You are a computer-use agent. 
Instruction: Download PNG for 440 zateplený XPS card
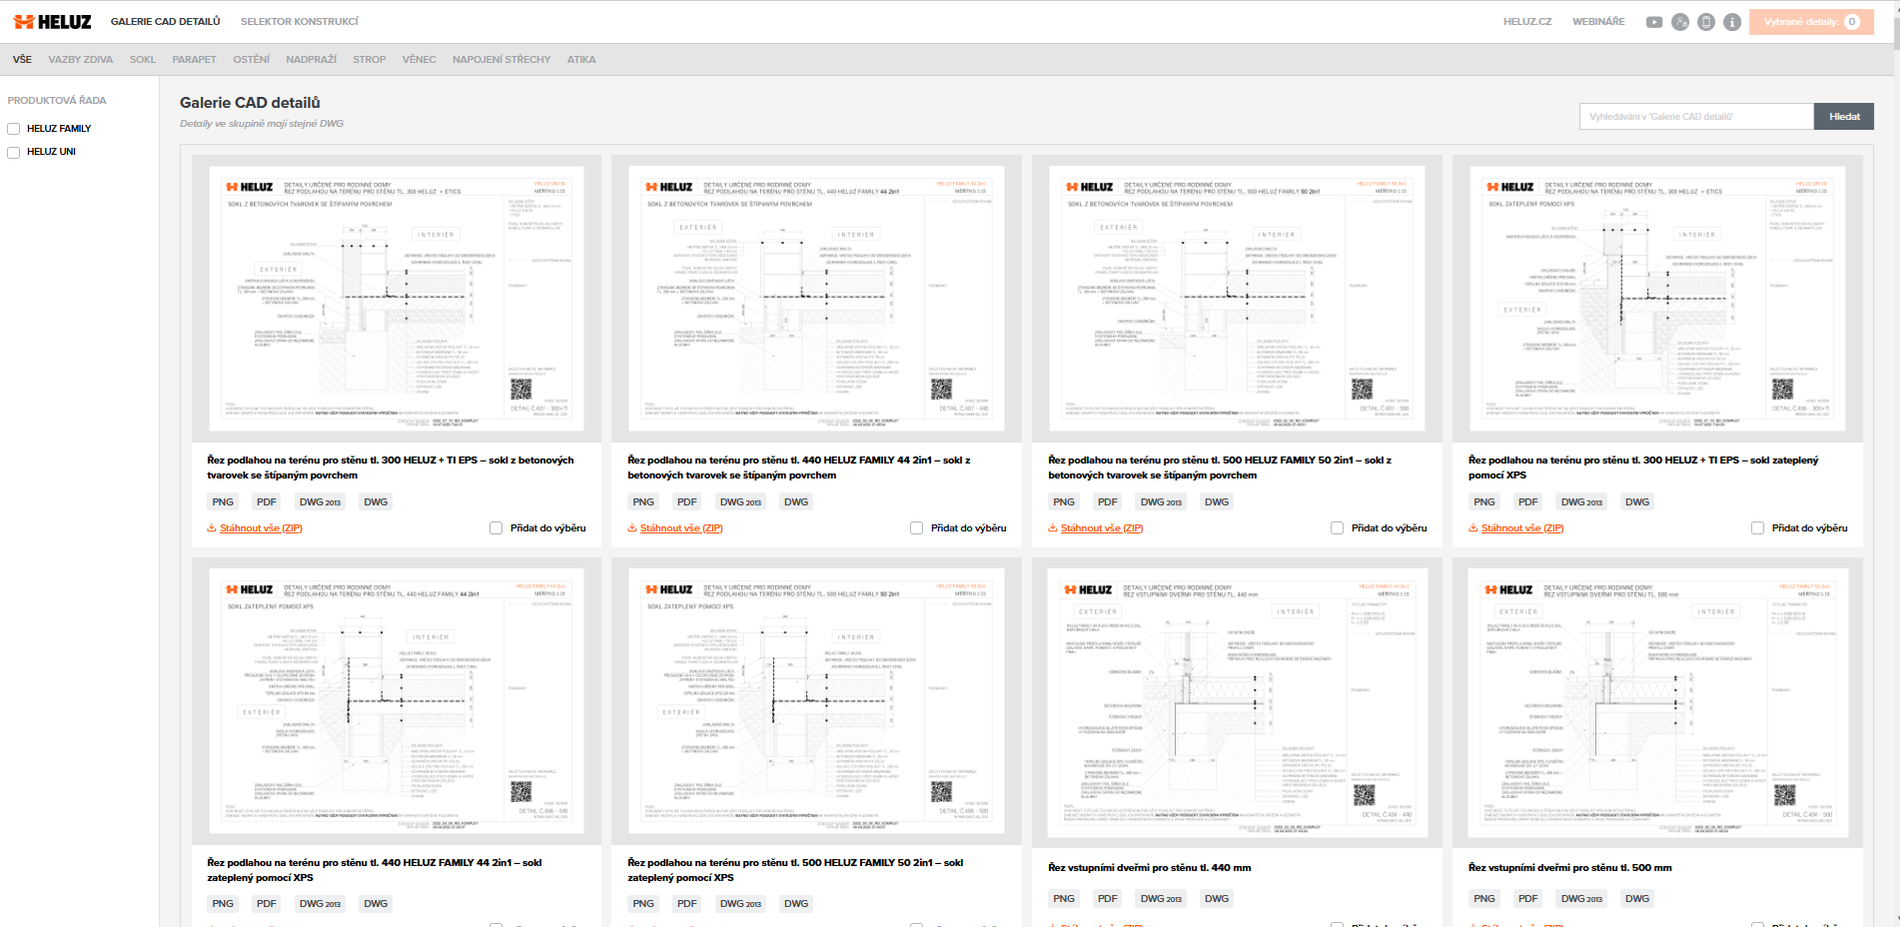pos(223,903)
